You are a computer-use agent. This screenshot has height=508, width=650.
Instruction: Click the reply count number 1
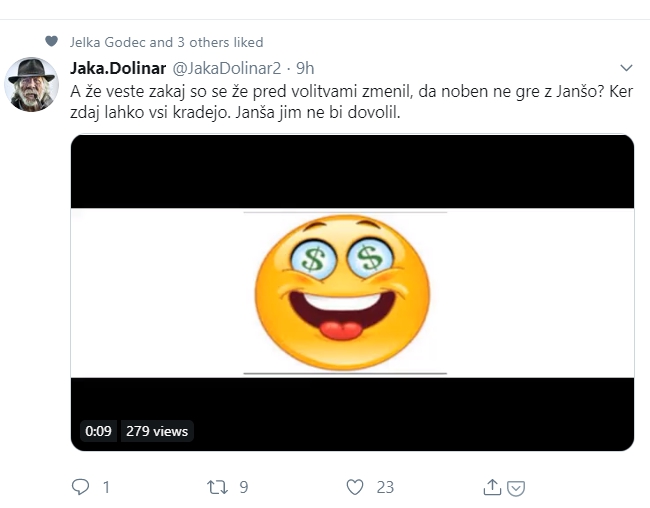pyautogui.click(x=106, y=487)
